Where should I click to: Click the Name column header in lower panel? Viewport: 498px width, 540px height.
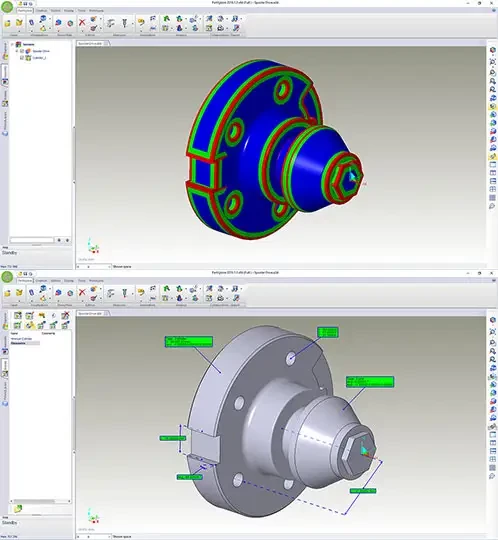pyautogui.click(x=14, y=333)
